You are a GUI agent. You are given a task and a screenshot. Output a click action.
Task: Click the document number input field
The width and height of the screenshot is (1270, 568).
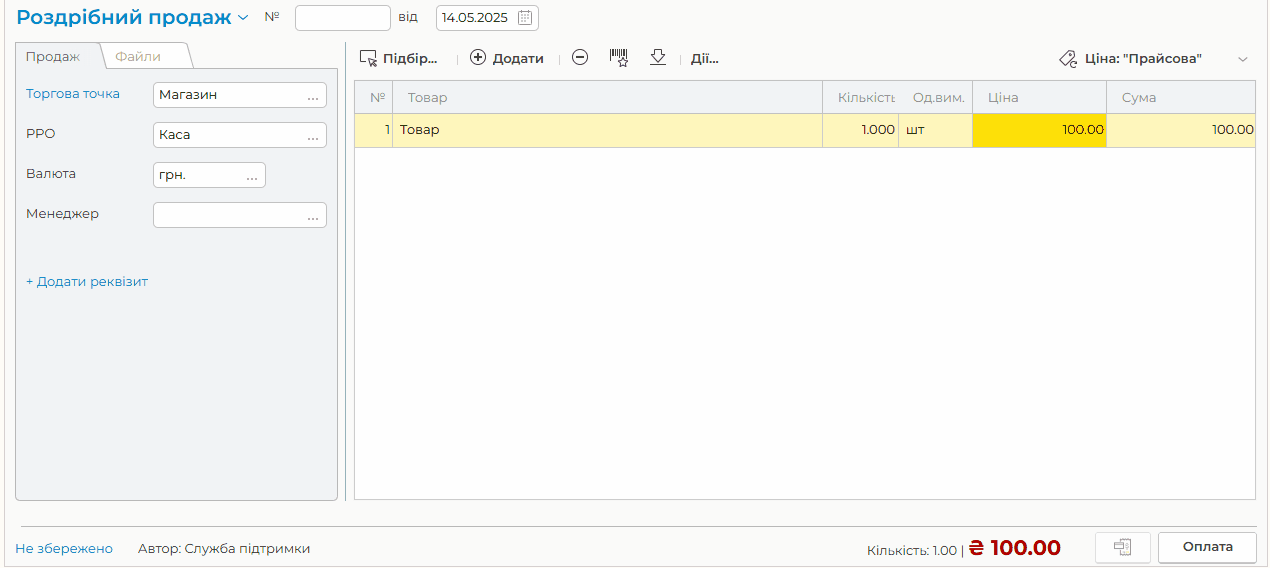[343, 18]
